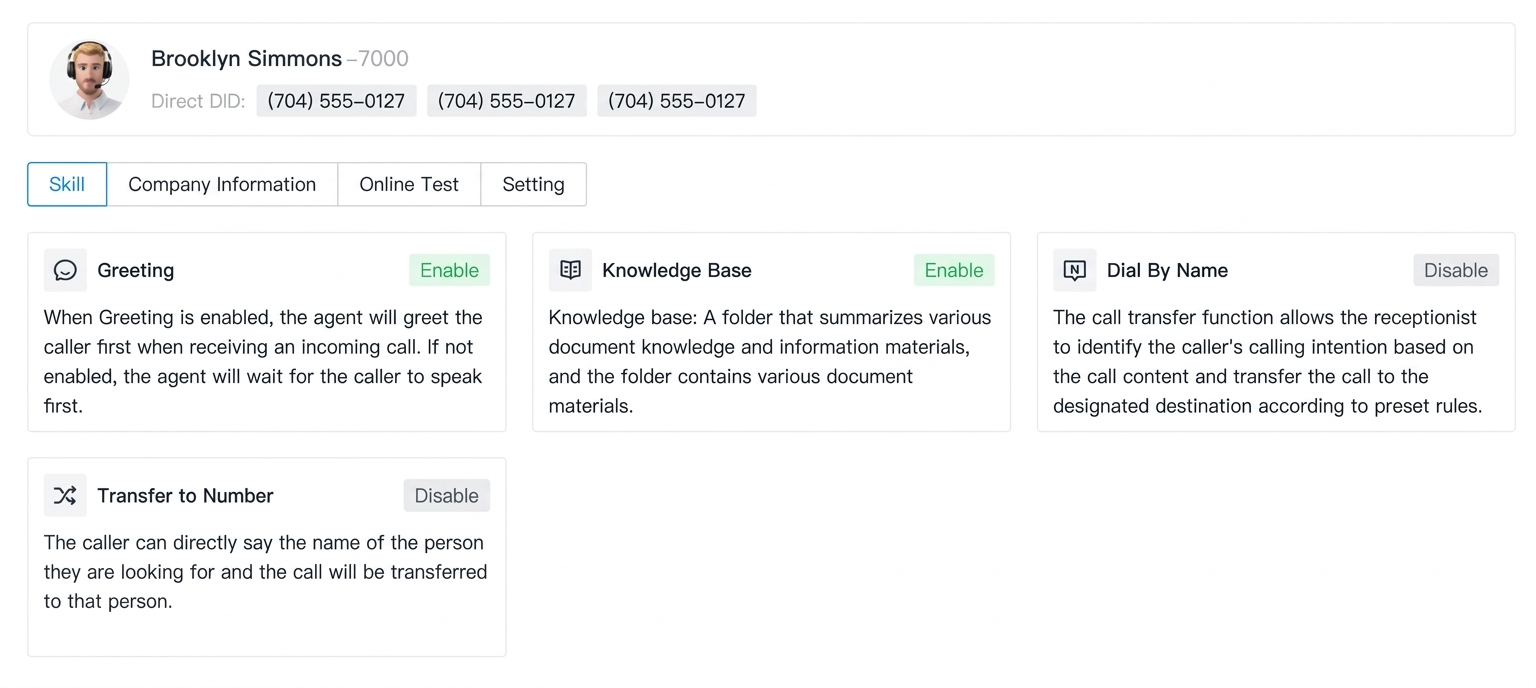This screenshot has width=1536, height=688.
Task: Toggle the Greeting skill Enable badge
Action: tap(449, 270)
